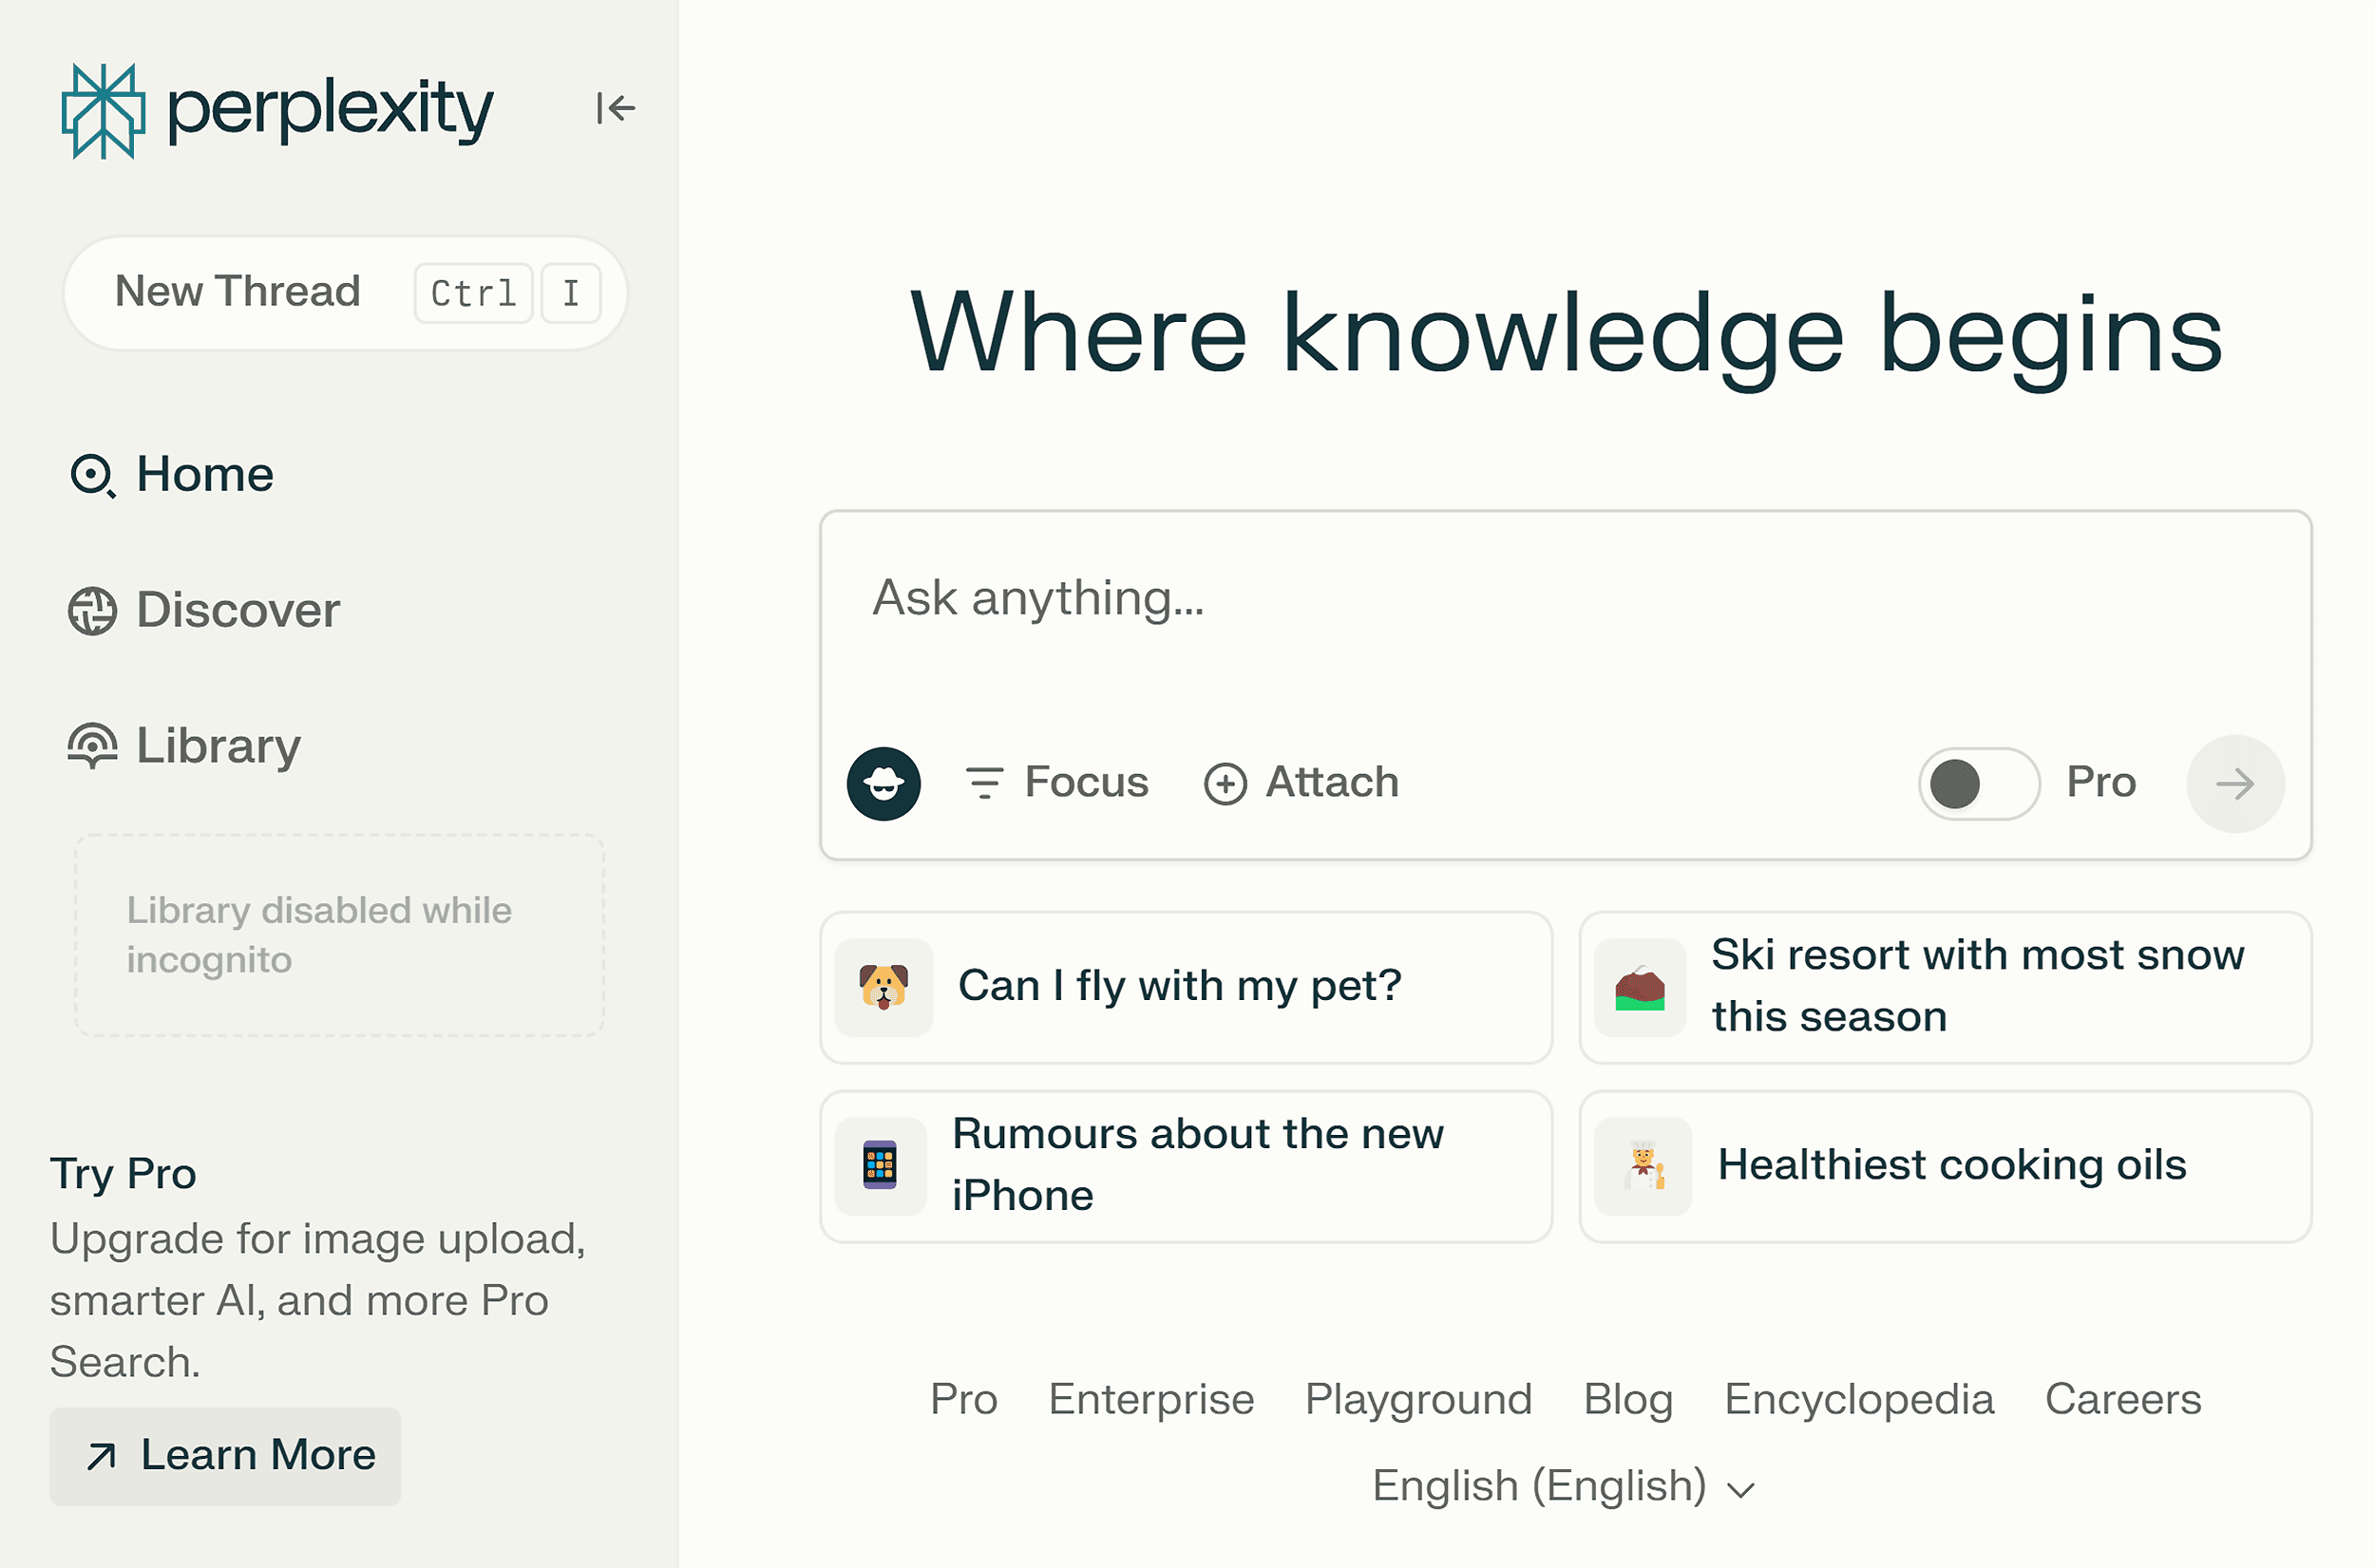Click the Attach plus-circle icon

click(1224, 783)
